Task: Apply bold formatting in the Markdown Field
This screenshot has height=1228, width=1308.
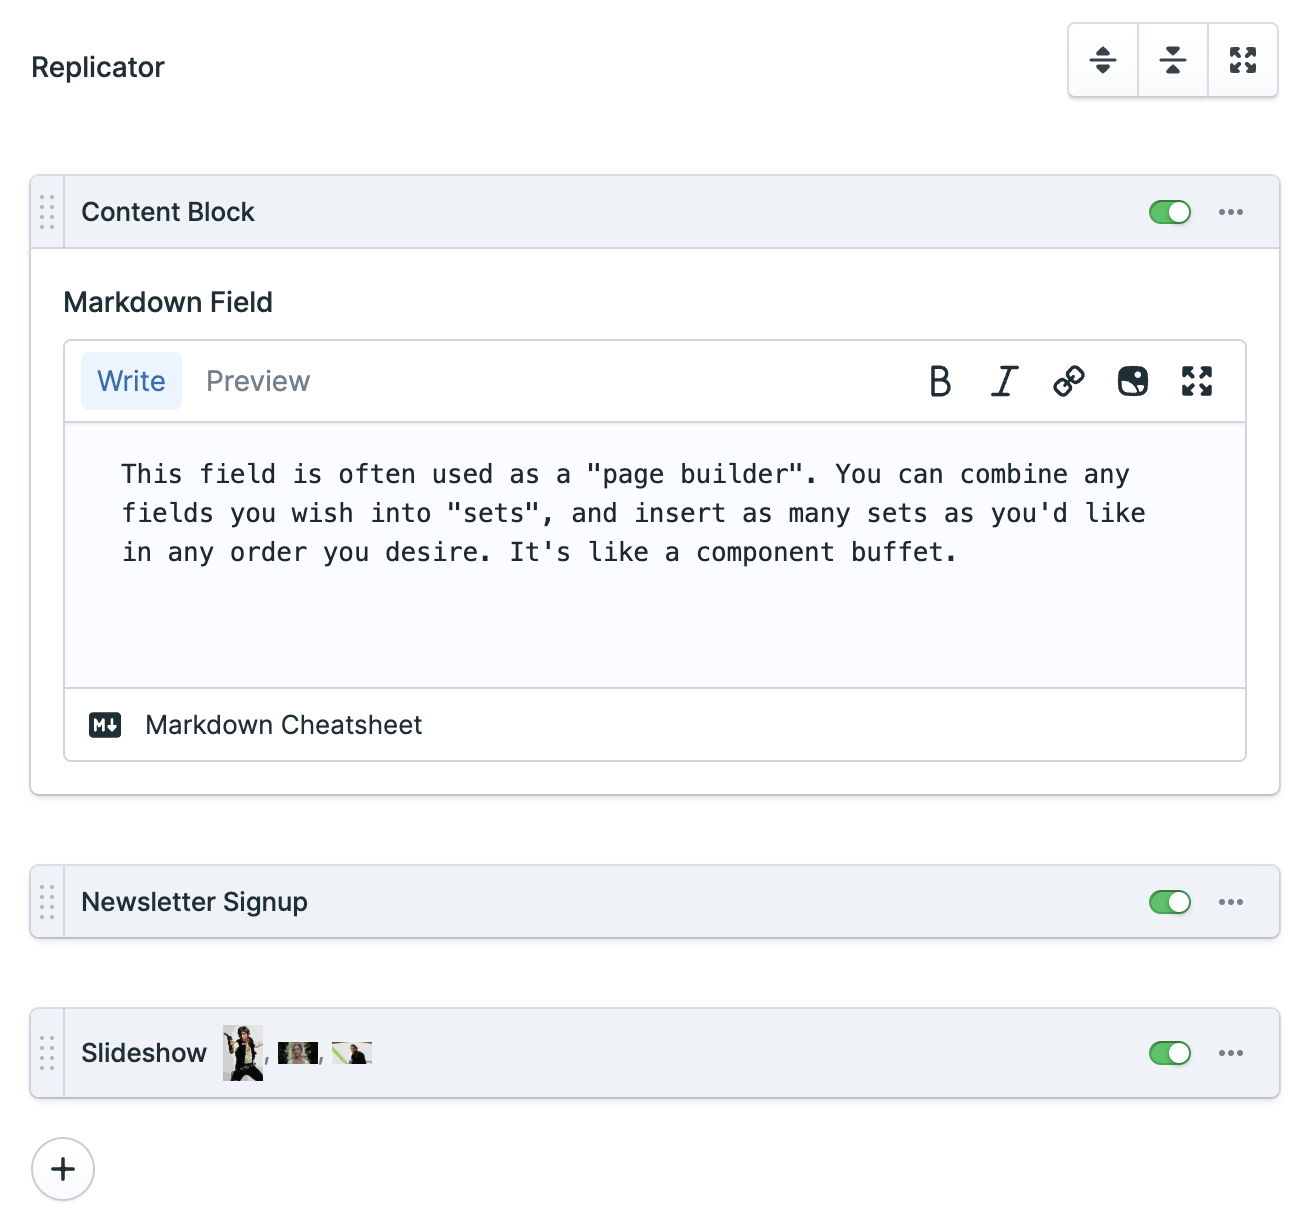Action: [x=940, y=381]
